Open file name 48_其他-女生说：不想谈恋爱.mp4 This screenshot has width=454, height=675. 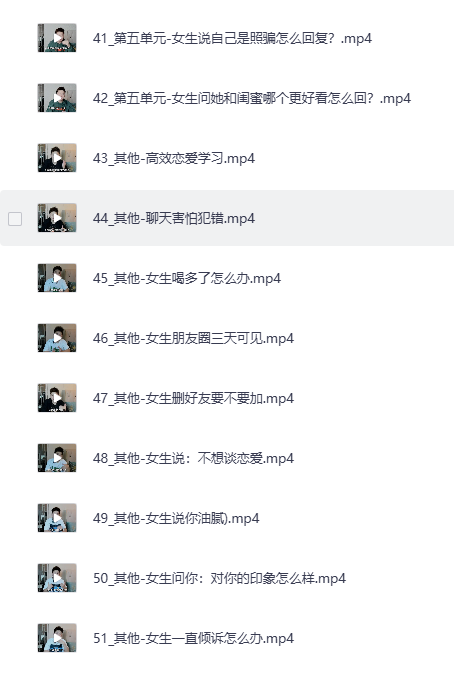[193, 458]
